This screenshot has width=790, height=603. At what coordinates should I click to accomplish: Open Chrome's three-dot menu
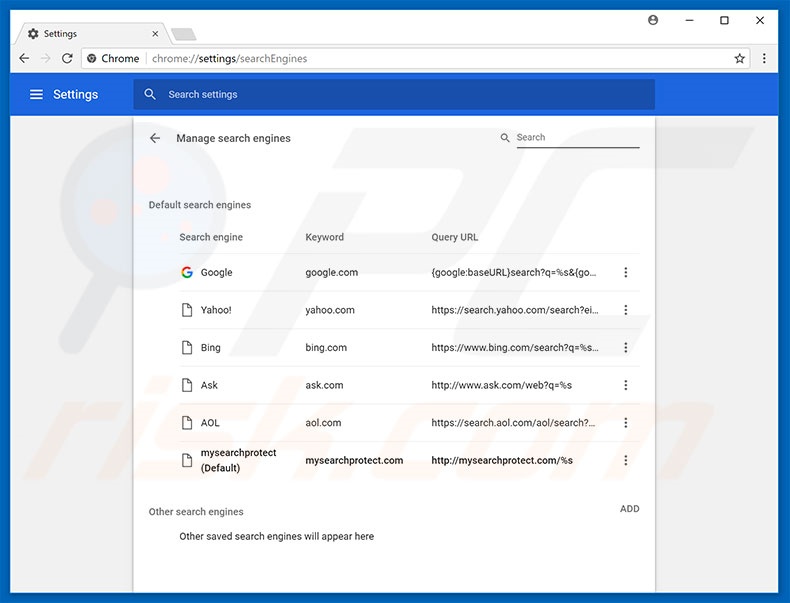tap(764, 58)
